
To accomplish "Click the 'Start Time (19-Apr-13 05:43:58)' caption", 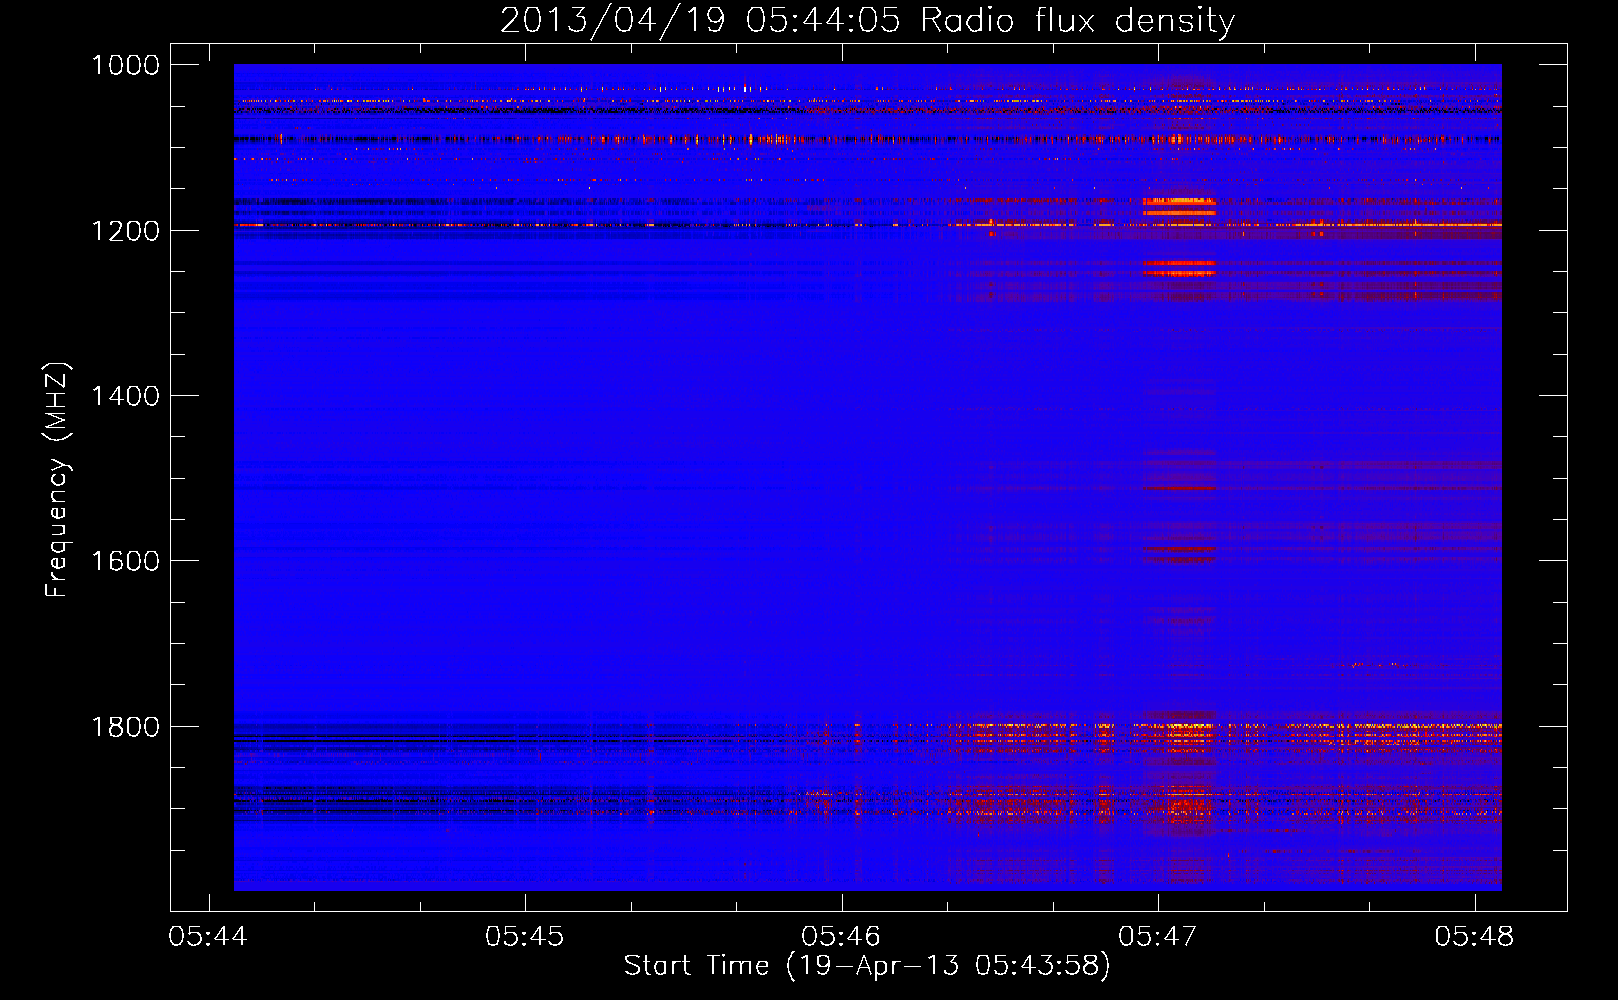I will tap(867, 966).
